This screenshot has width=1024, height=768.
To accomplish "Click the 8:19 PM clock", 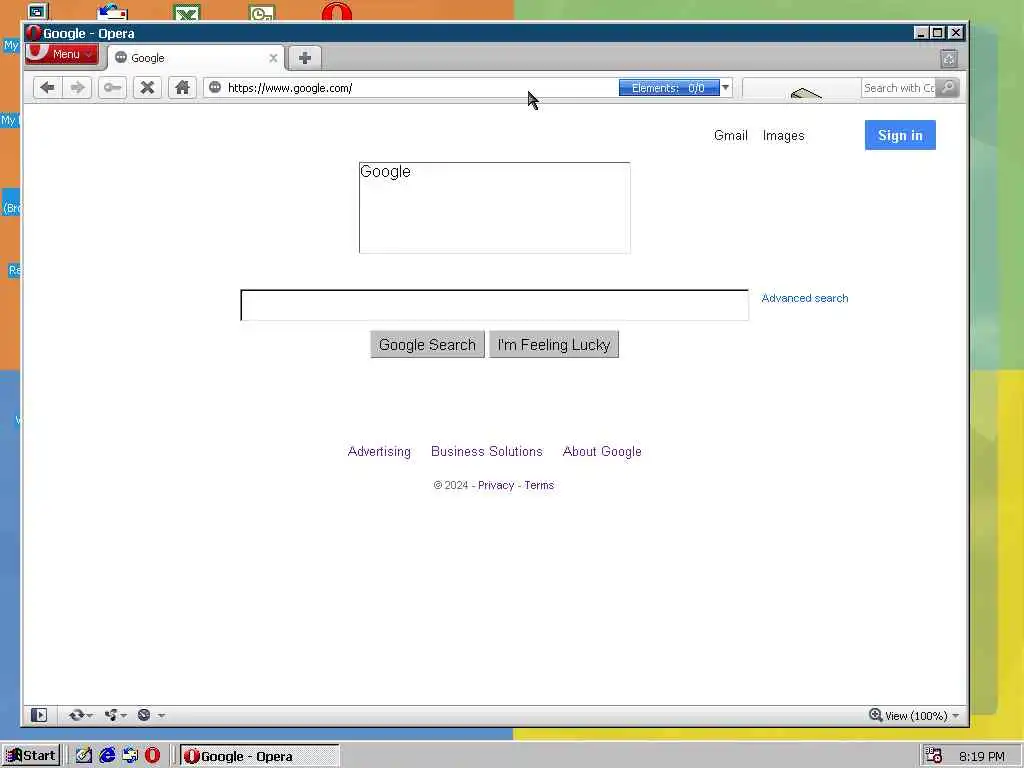I will pyautogui.click(x=982, y=756).
